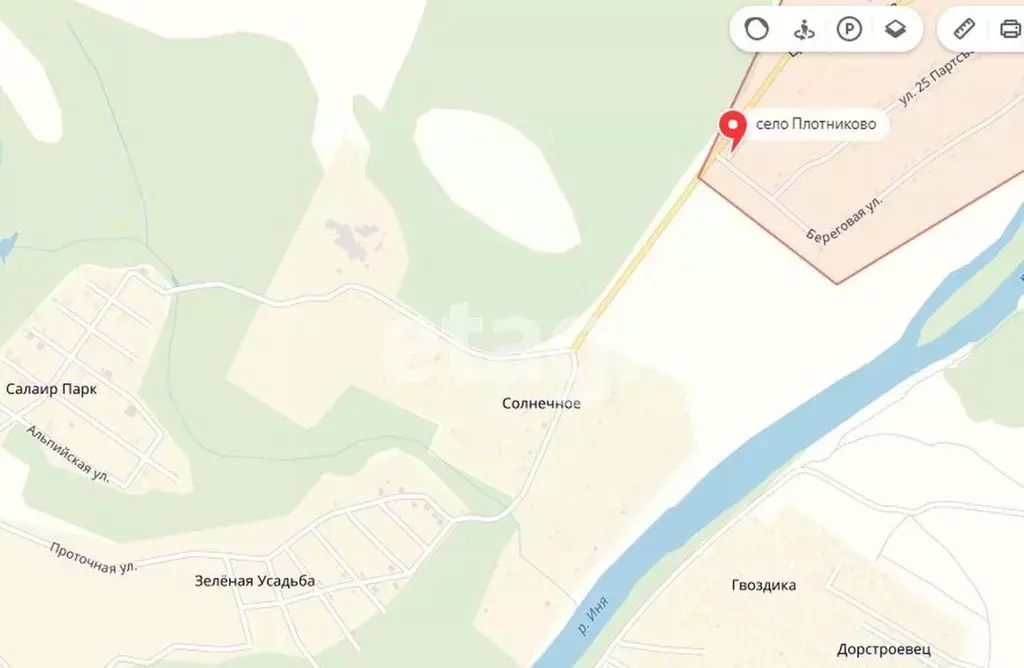Click the Альпийская ул. street label
The image size is (1024, 668).
68,453
